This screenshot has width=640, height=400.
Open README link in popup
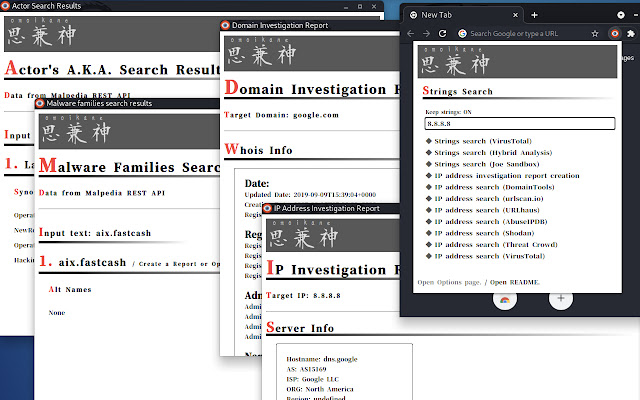[x=515, y=282]
